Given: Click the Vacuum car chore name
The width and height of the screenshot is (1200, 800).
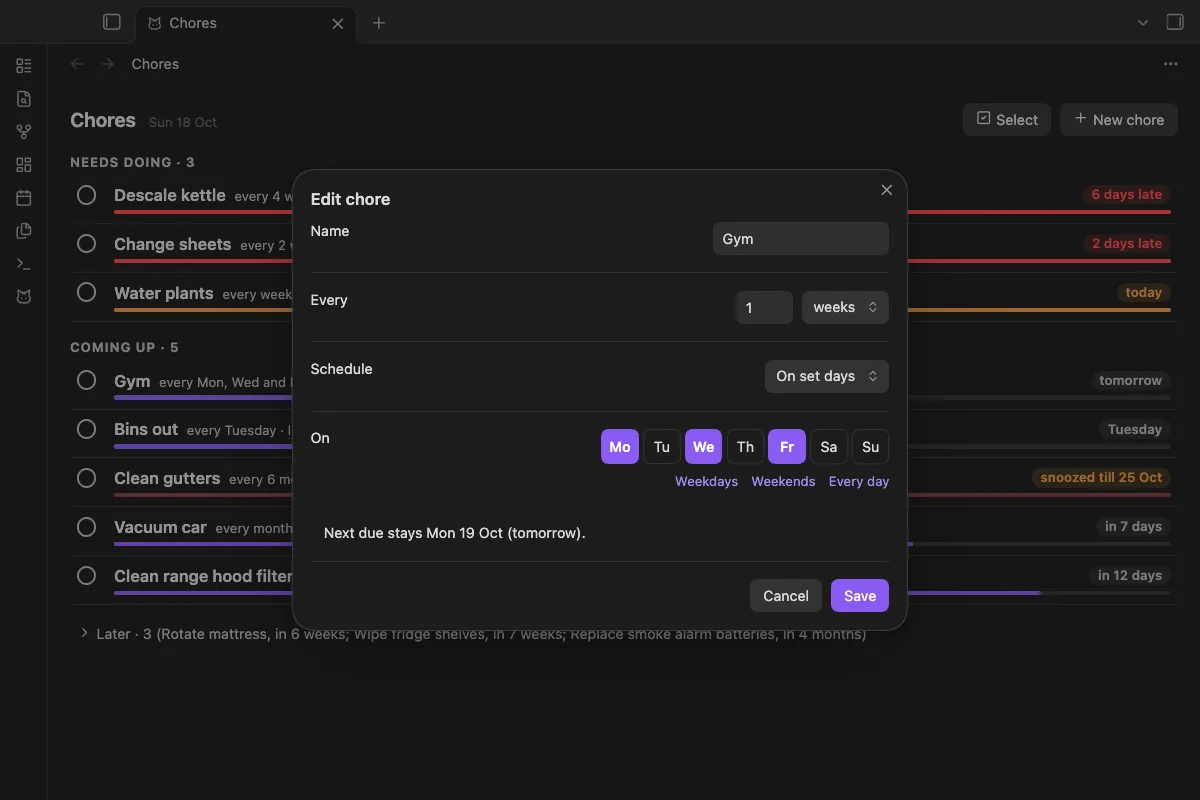Looking at the screenshot, I should pyautogui.click(x=160, y=527).
